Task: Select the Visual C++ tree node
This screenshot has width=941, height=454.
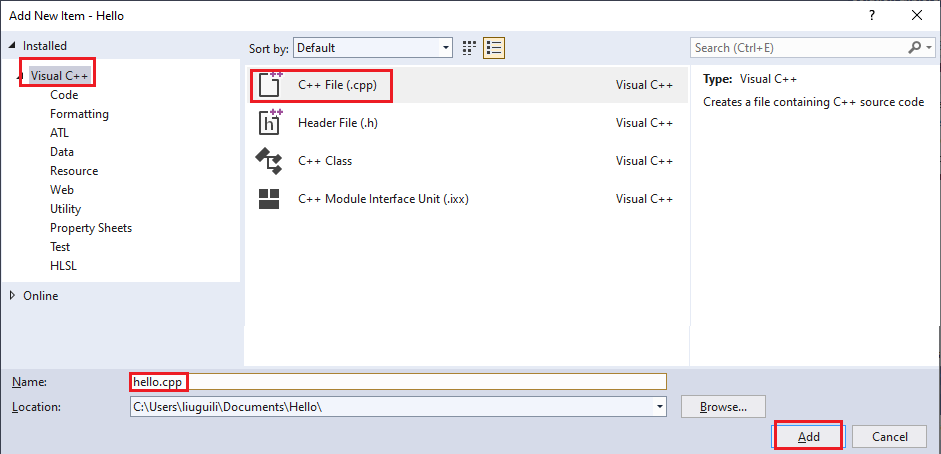Action: (x=59, y=76)
